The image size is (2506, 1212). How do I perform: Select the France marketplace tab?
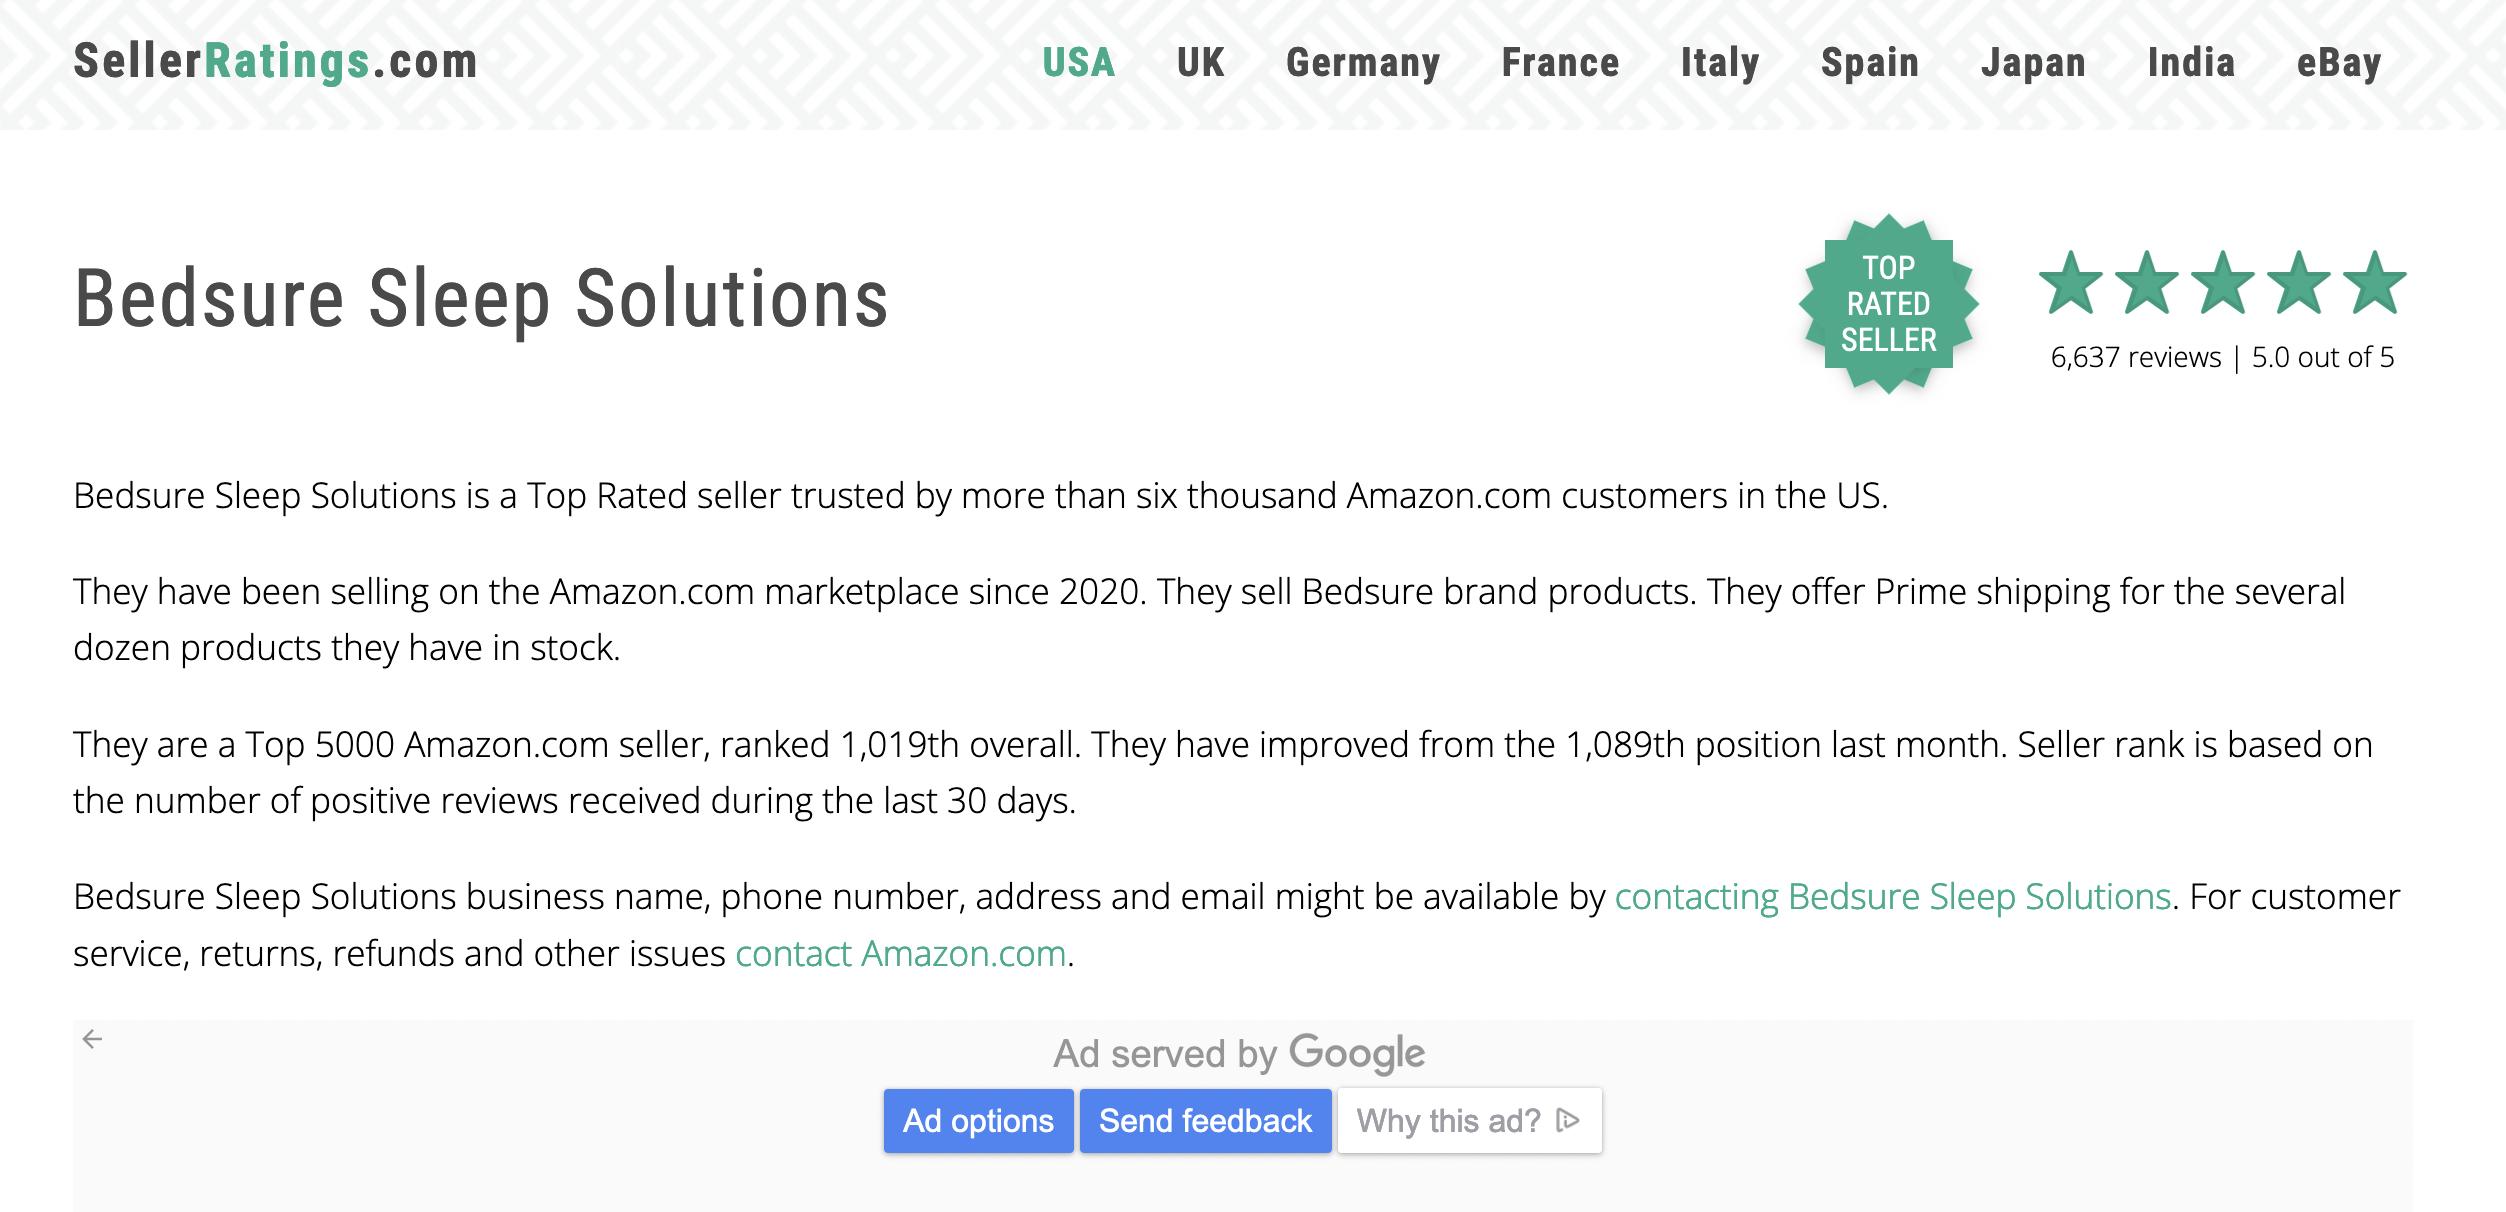point(1560,63)
